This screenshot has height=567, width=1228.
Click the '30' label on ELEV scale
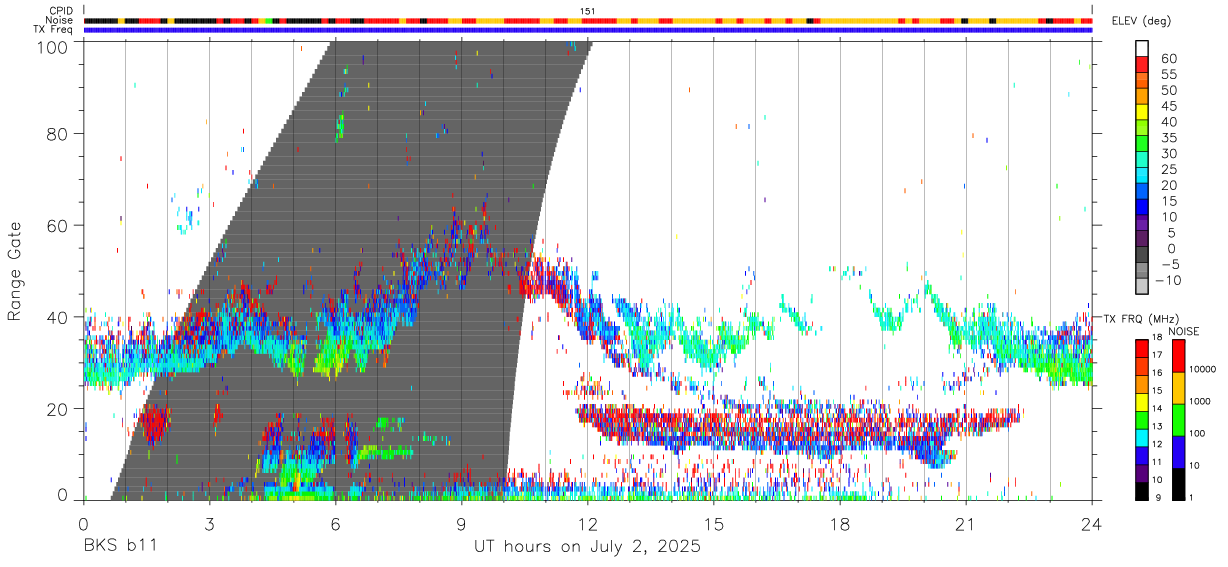click(1168, 153)
